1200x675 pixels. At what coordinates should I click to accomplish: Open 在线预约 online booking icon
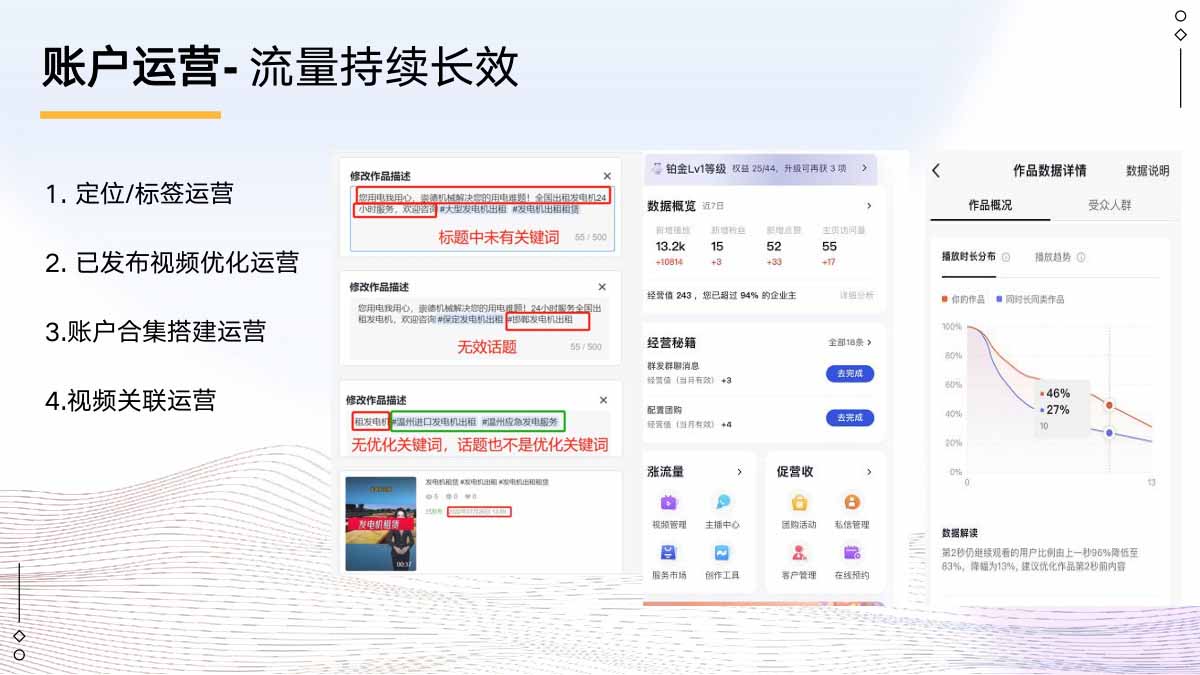pyautogui.click(x=852, y=554)
